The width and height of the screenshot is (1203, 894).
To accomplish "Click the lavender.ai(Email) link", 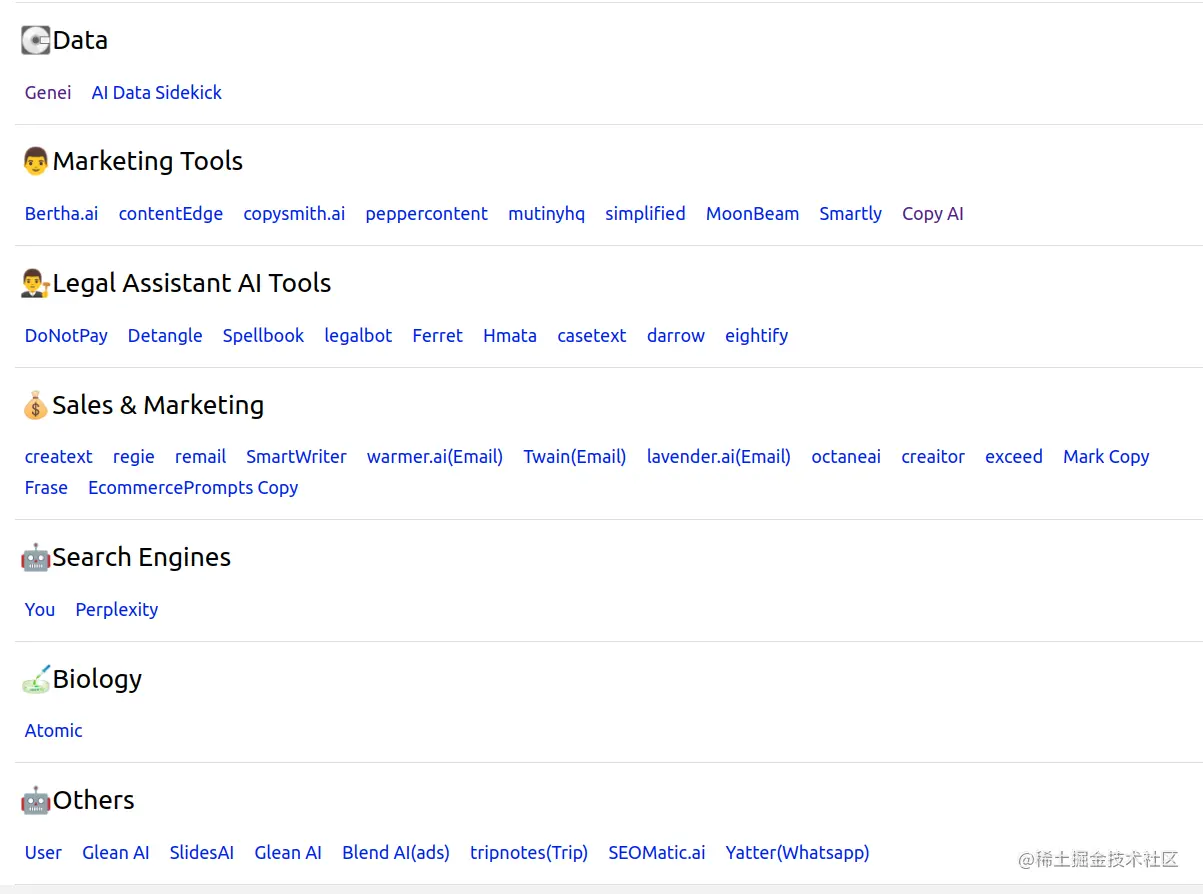I will pyautogui.click(x=718, y=457).
